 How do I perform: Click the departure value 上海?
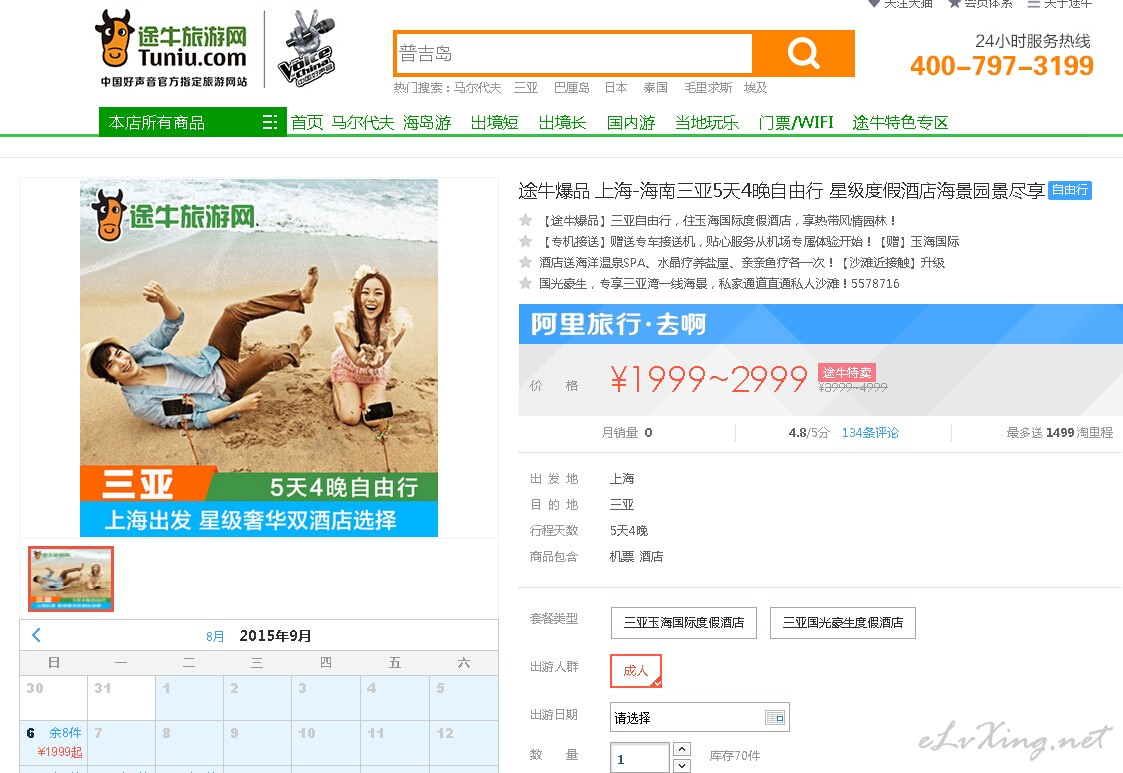[x=622, y=479]
